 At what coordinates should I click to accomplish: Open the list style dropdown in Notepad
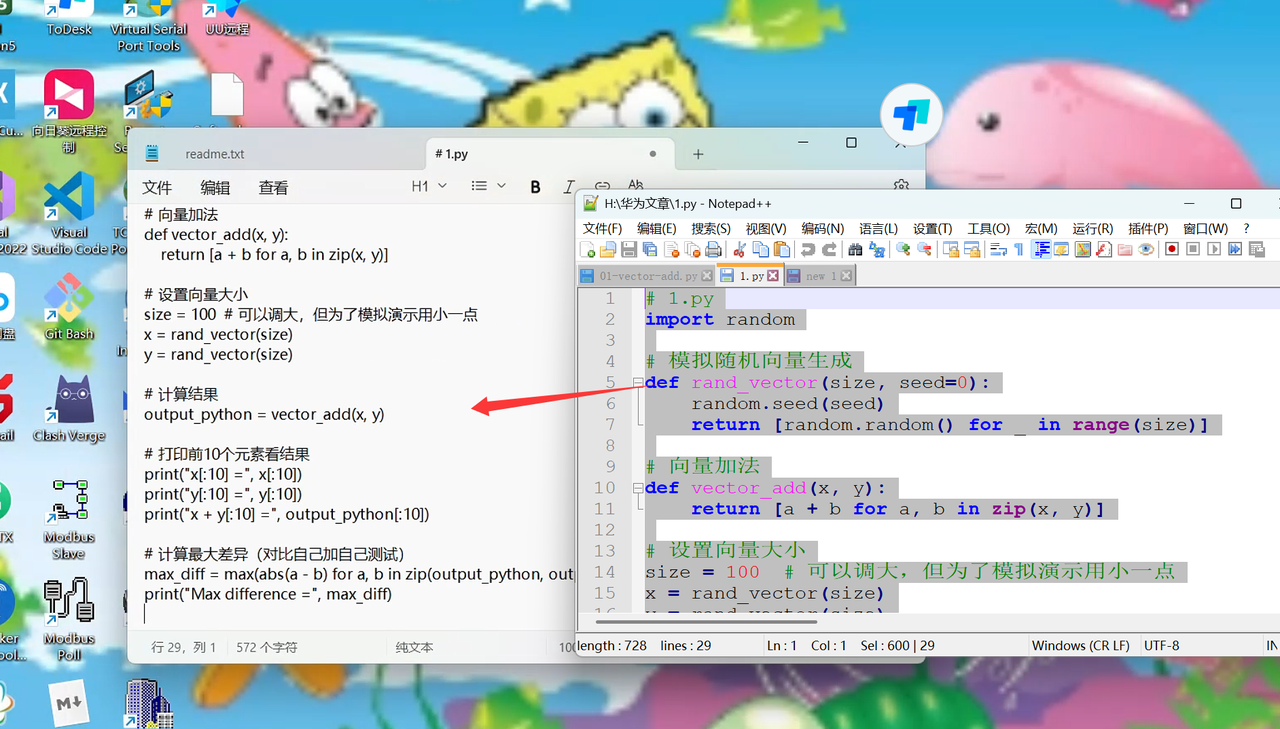[x=488, y=186]
